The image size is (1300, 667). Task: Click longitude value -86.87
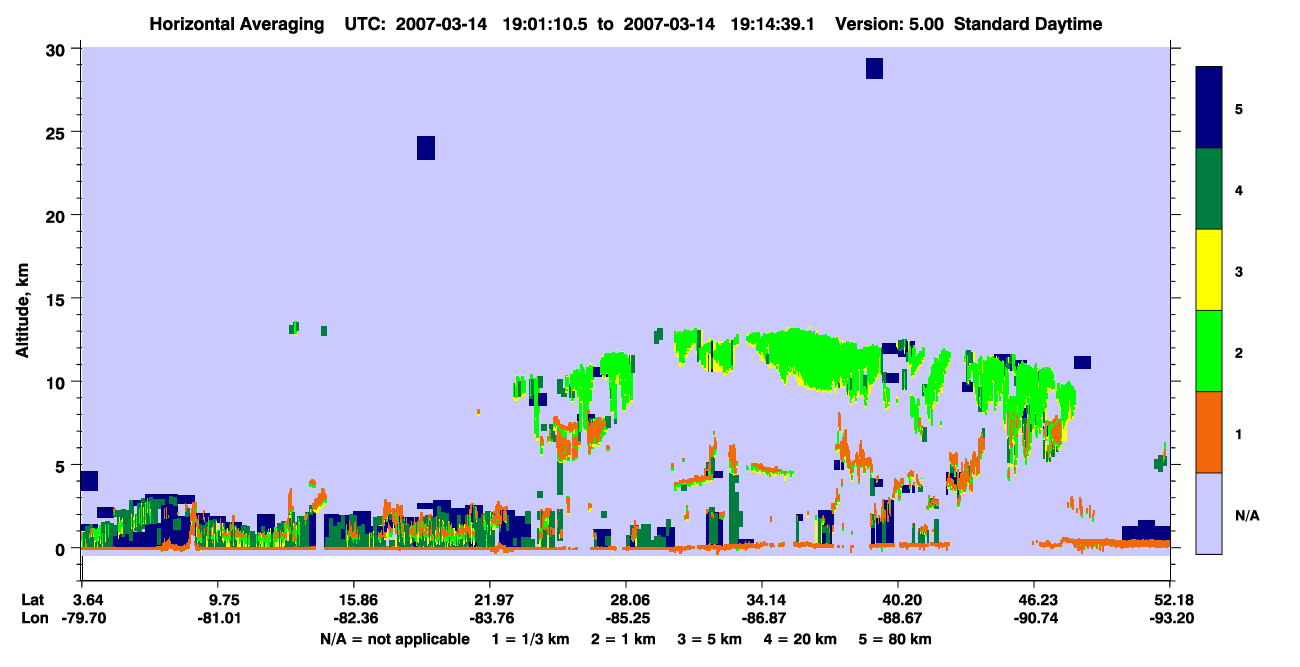(x=762, y=619)
